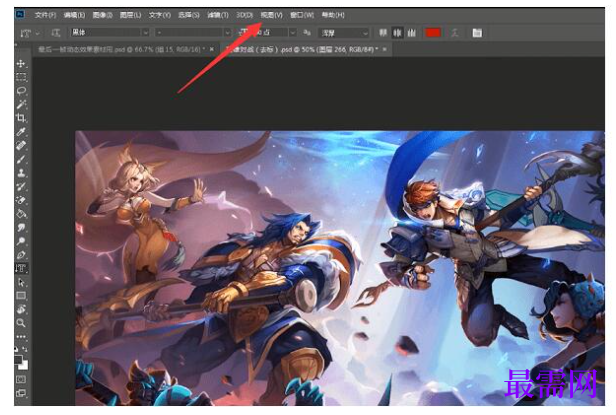The width and height of the screenshot is (616, 415).
Task: Open the warp text dialog
Action: click(x=455, y=33)
